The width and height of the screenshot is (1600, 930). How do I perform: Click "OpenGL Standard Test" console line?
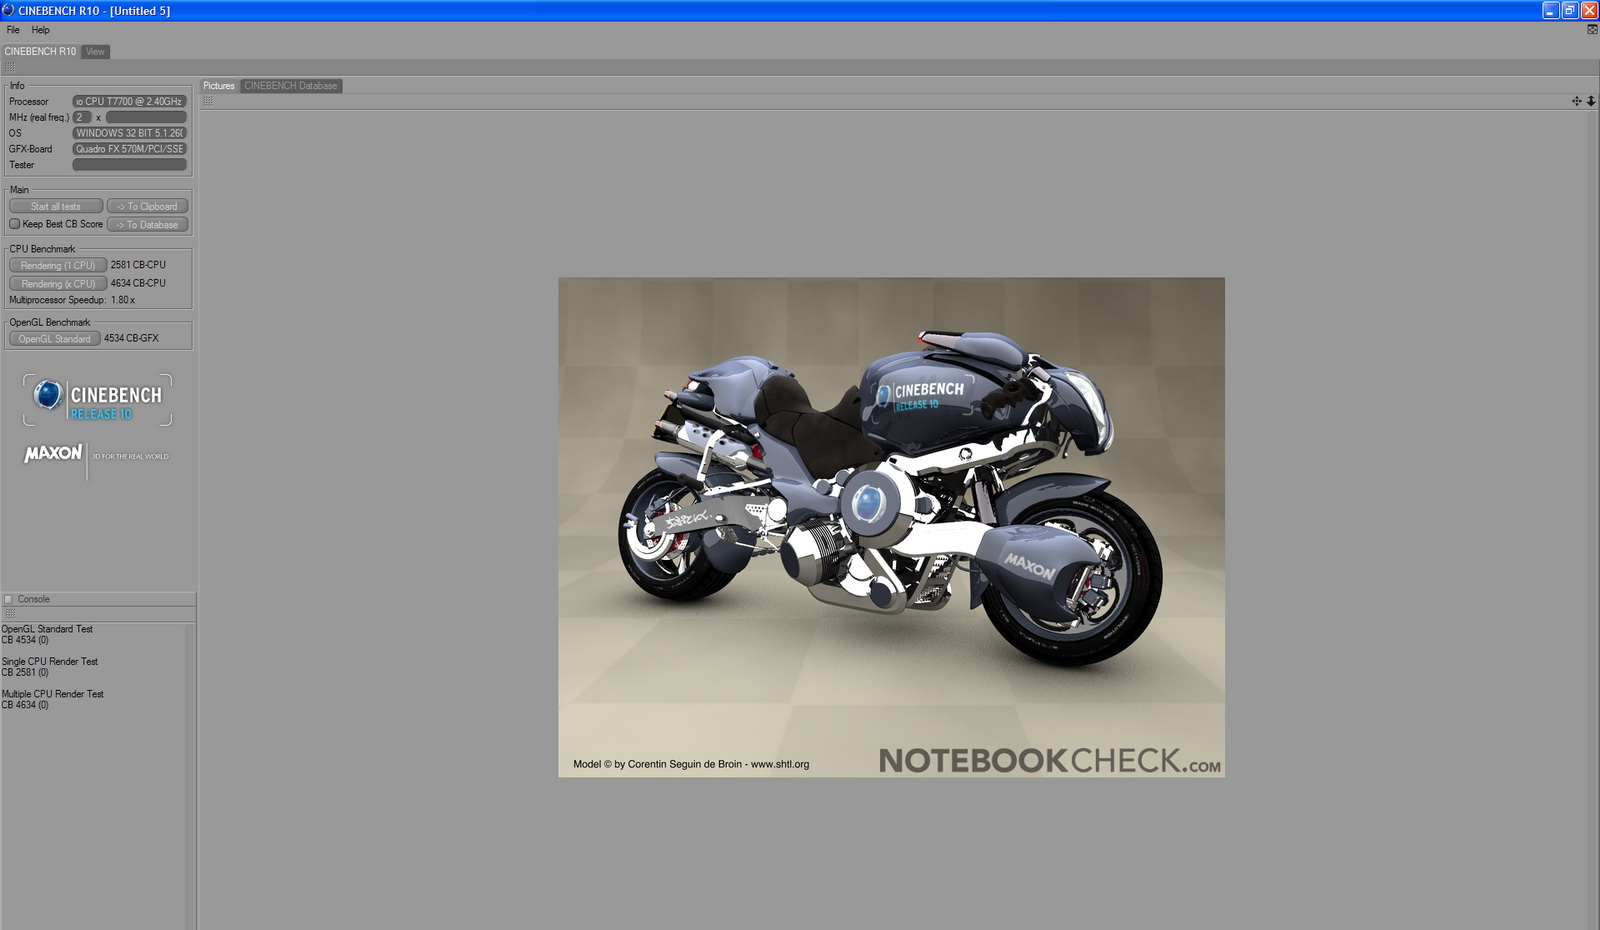pos(47,630)
